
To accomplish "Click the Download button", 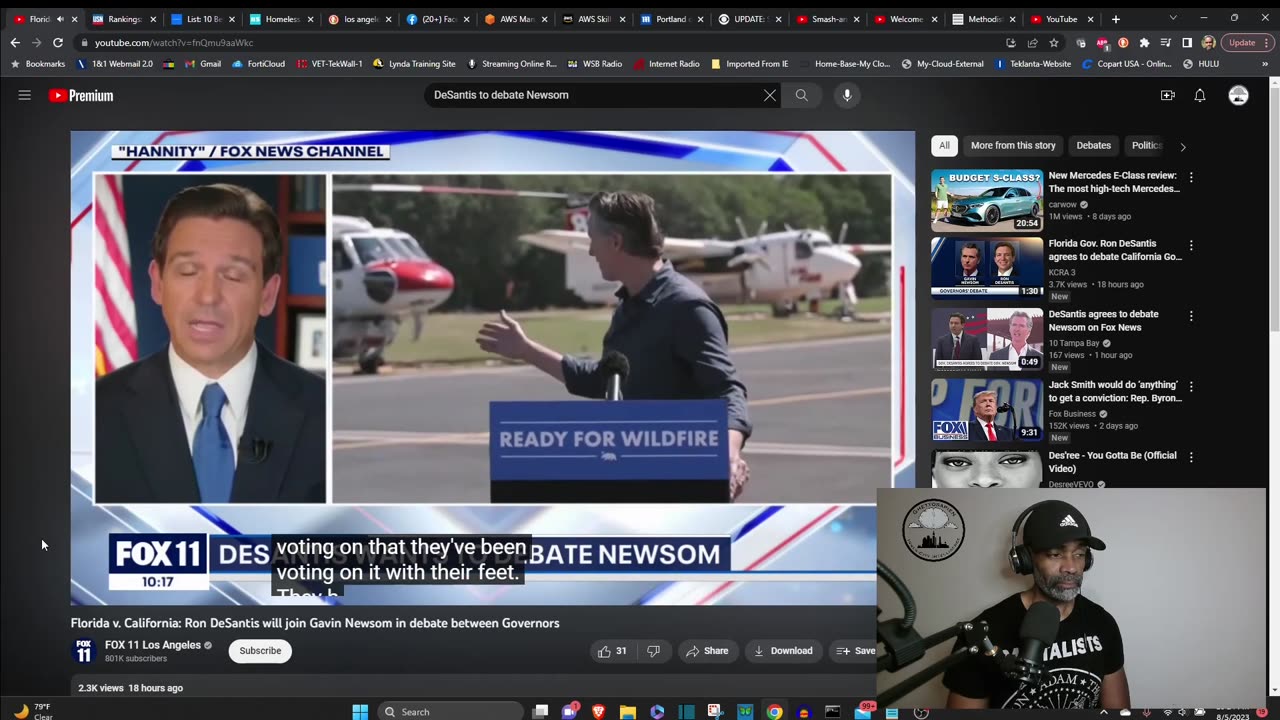I will (x=783, y=651).
